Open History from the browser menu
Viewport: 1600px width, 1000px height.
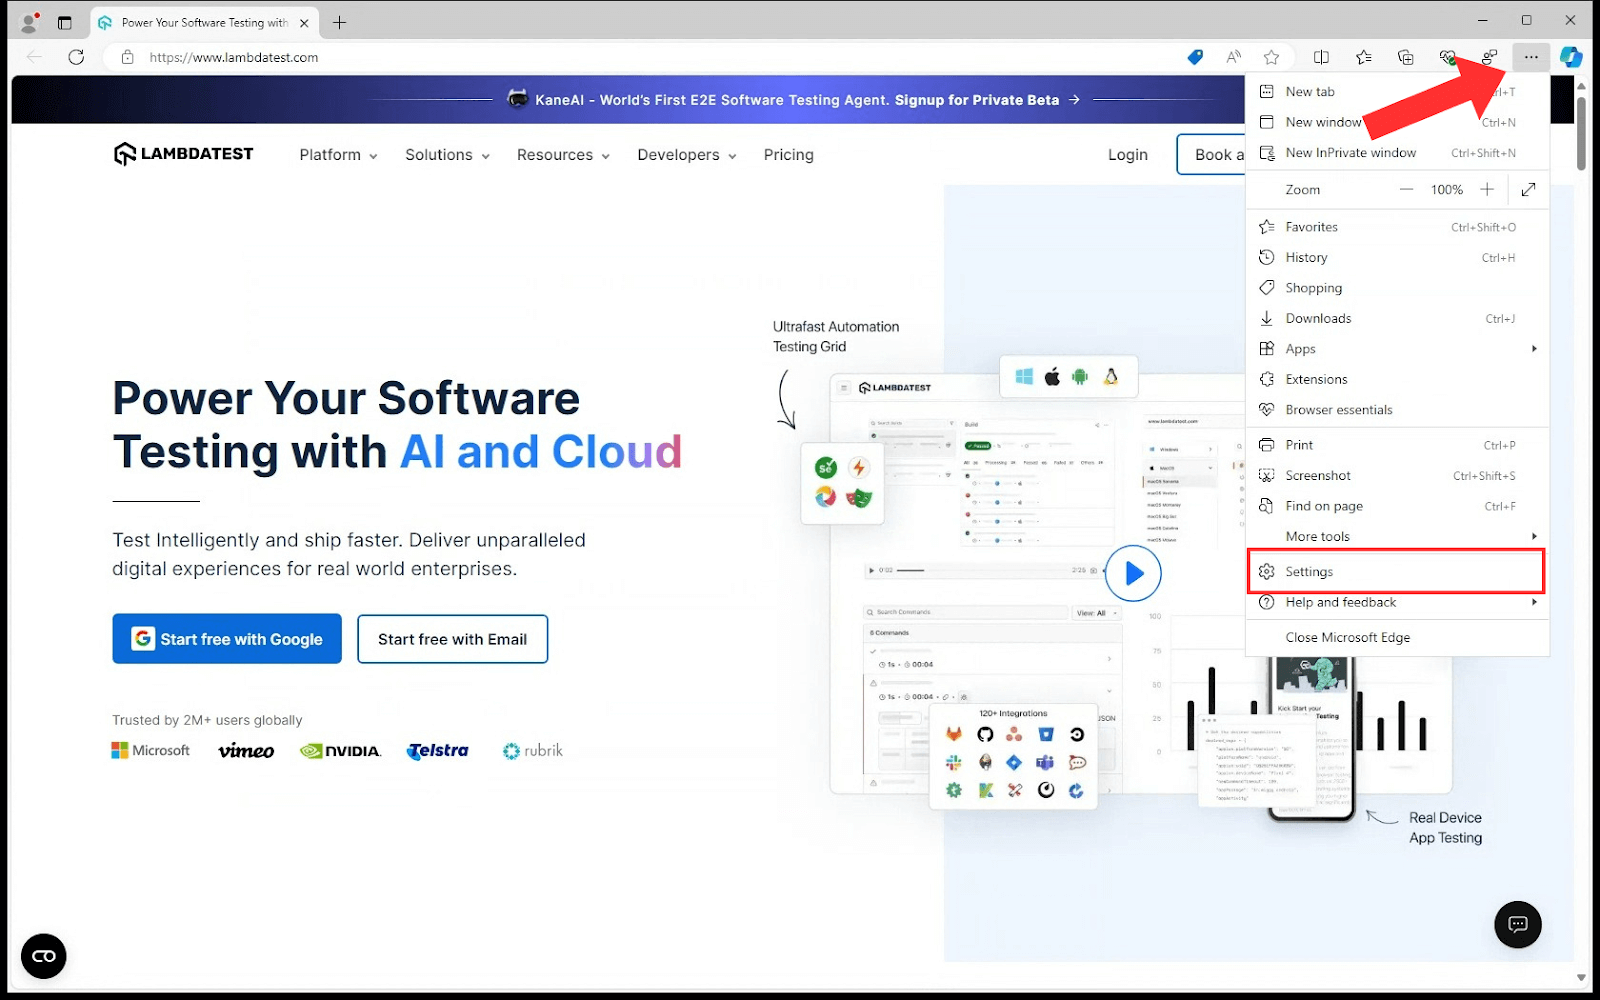(1307, 257)
